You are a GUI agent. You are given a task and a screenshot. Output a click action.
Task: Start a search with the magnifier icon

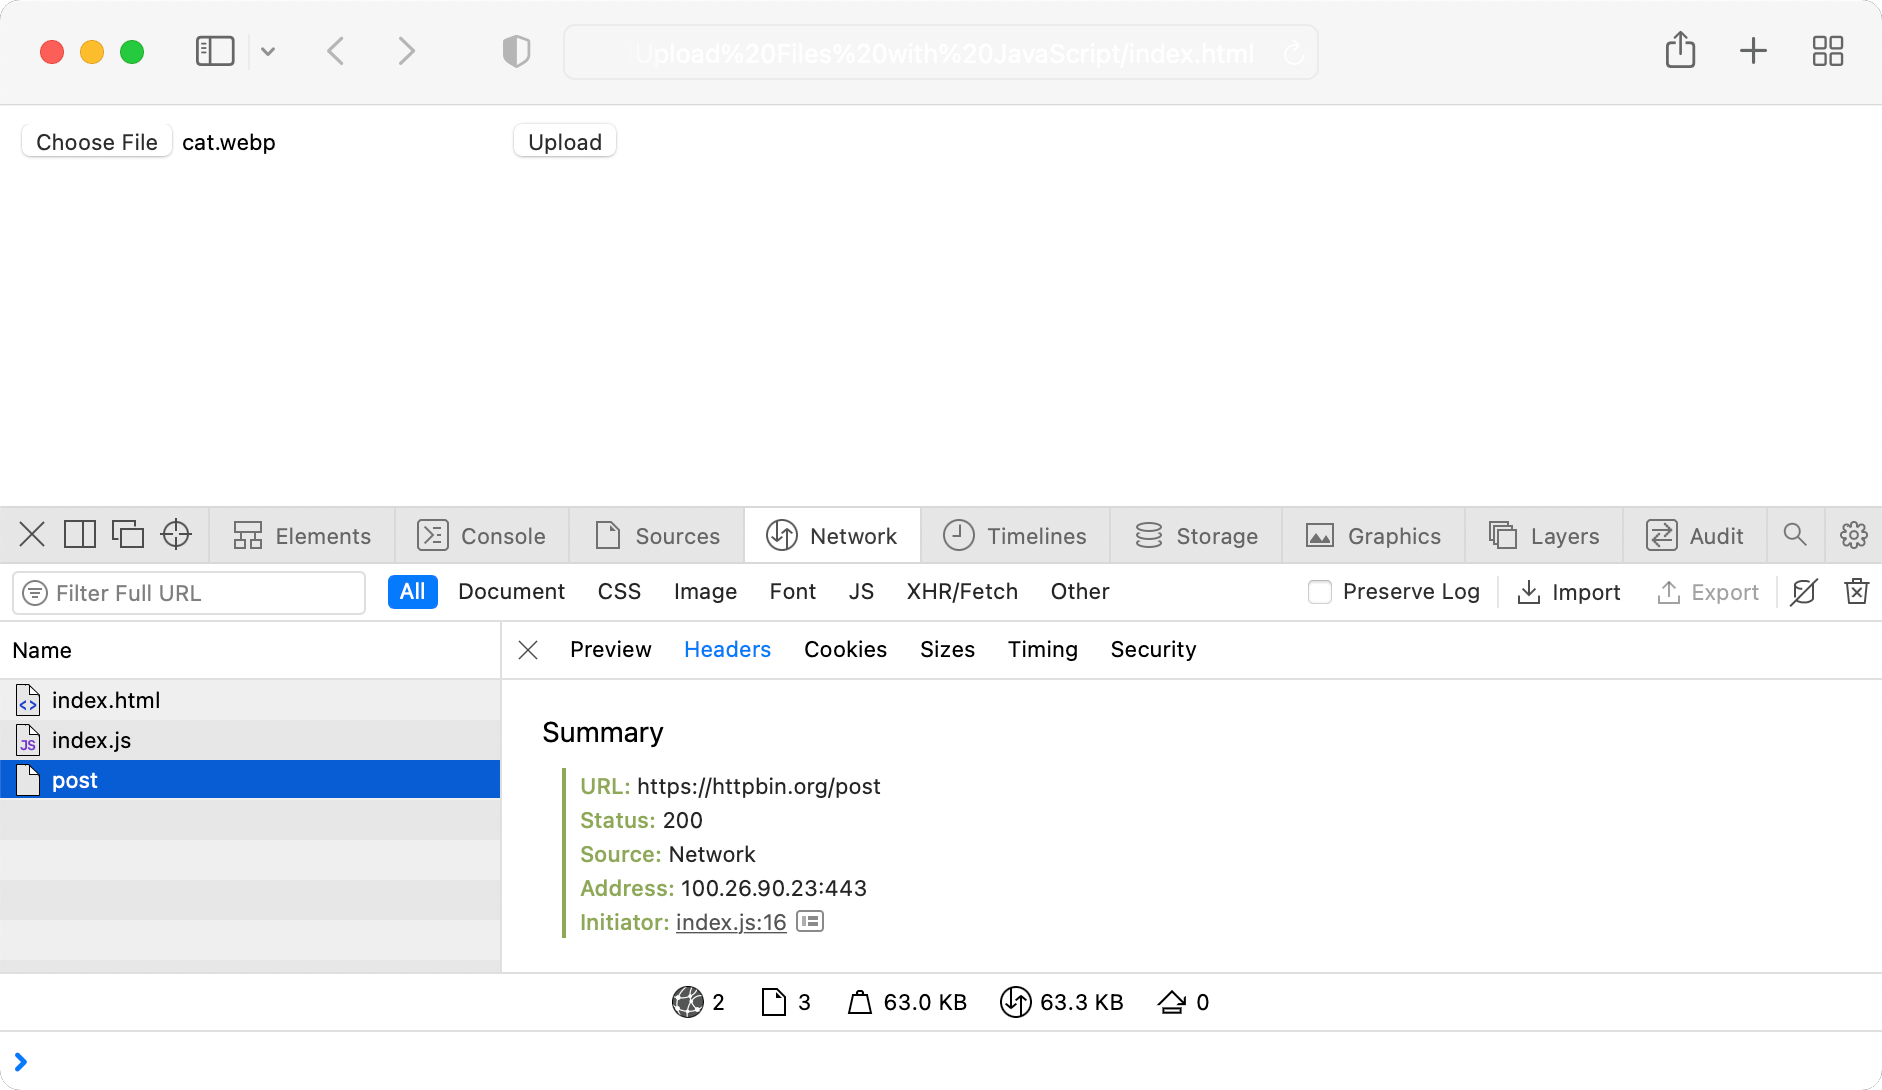tap(1795, 535)
